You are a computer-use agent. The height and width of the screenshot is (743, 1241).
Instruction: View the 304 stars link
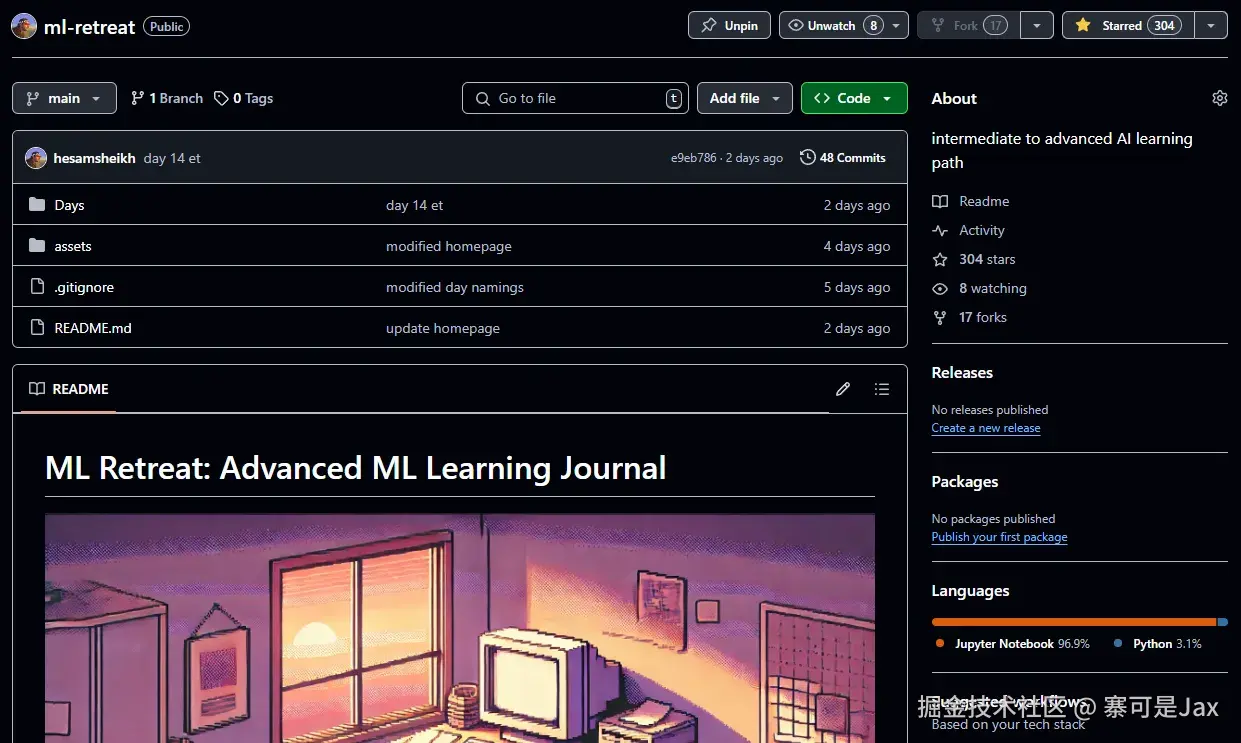(x=973, y=259)
